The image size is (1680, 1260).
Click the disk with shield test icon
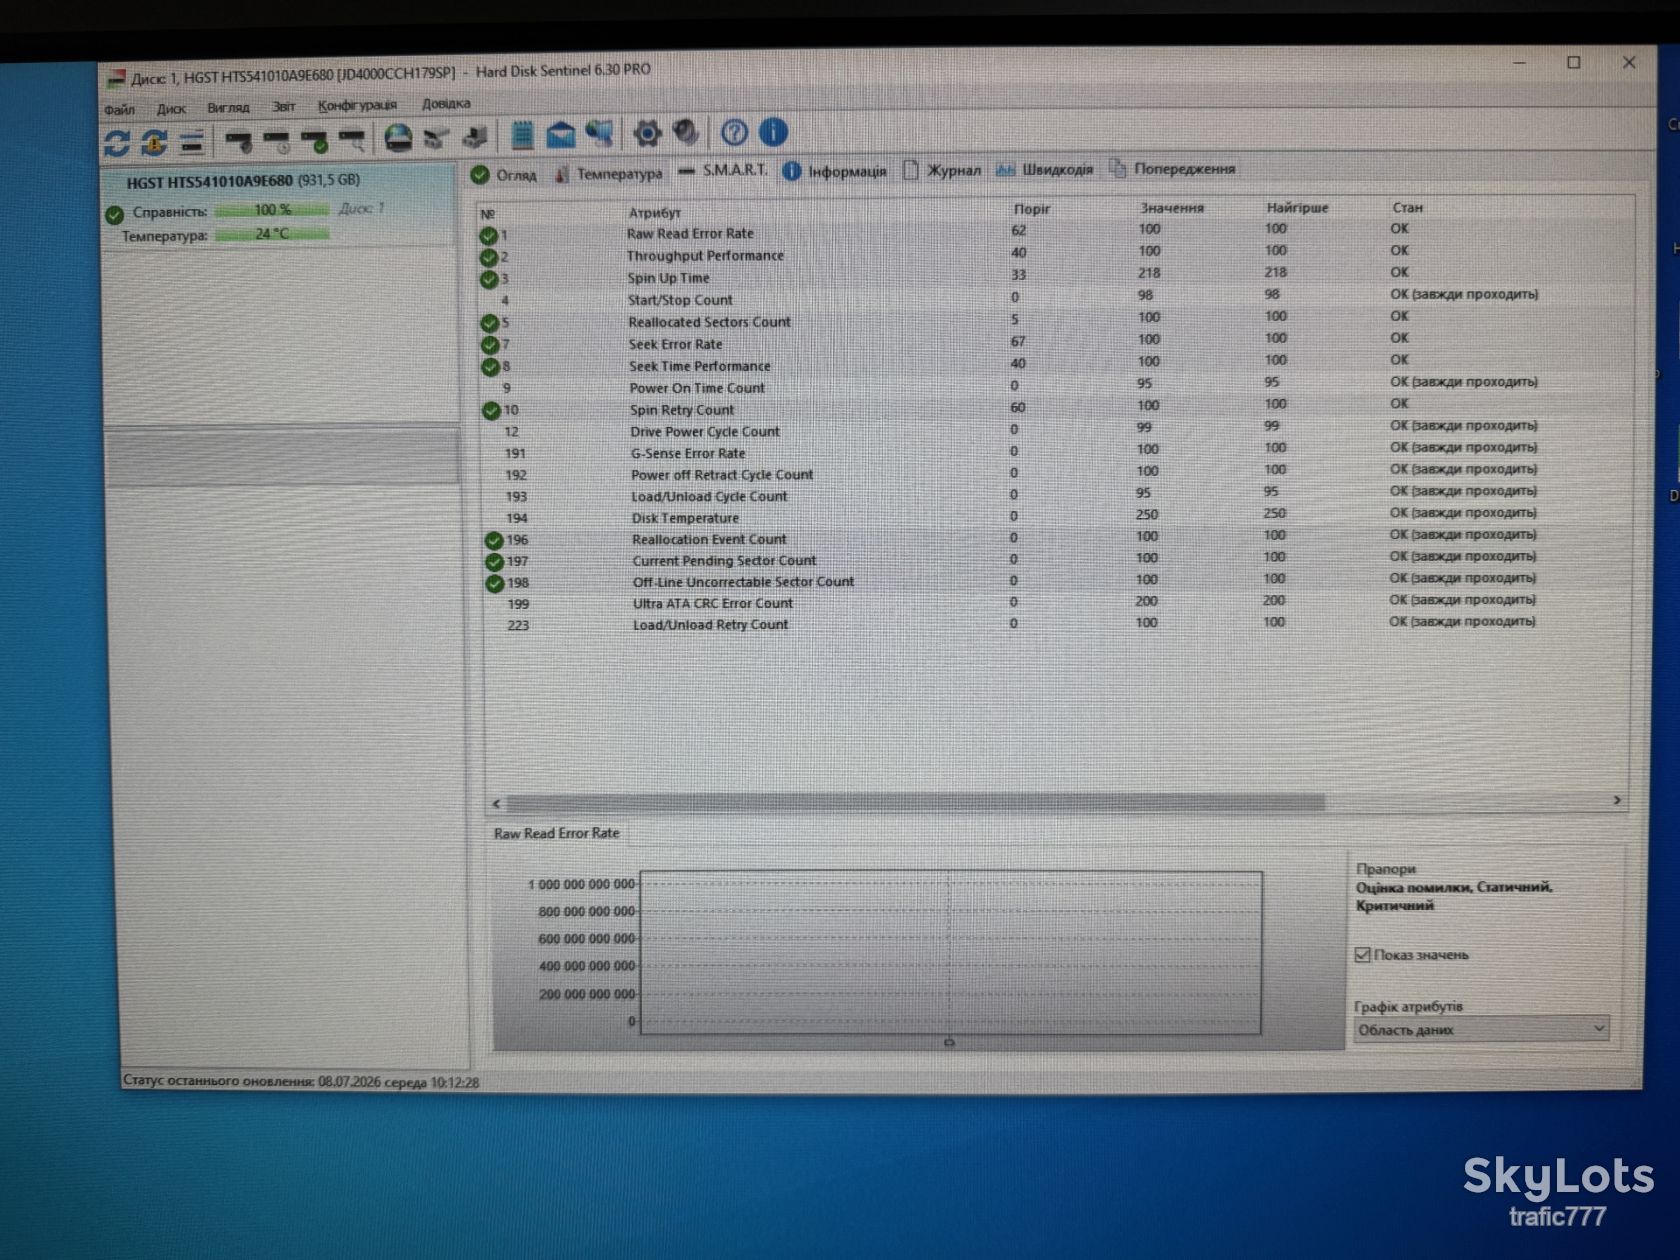tap(238, 140)
